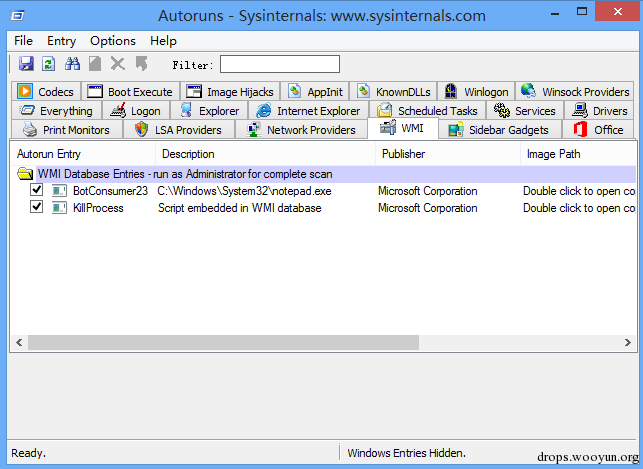The image size is (643, 469).
Task: Click the Properties page toolbar icon
Action: (95, 64)
